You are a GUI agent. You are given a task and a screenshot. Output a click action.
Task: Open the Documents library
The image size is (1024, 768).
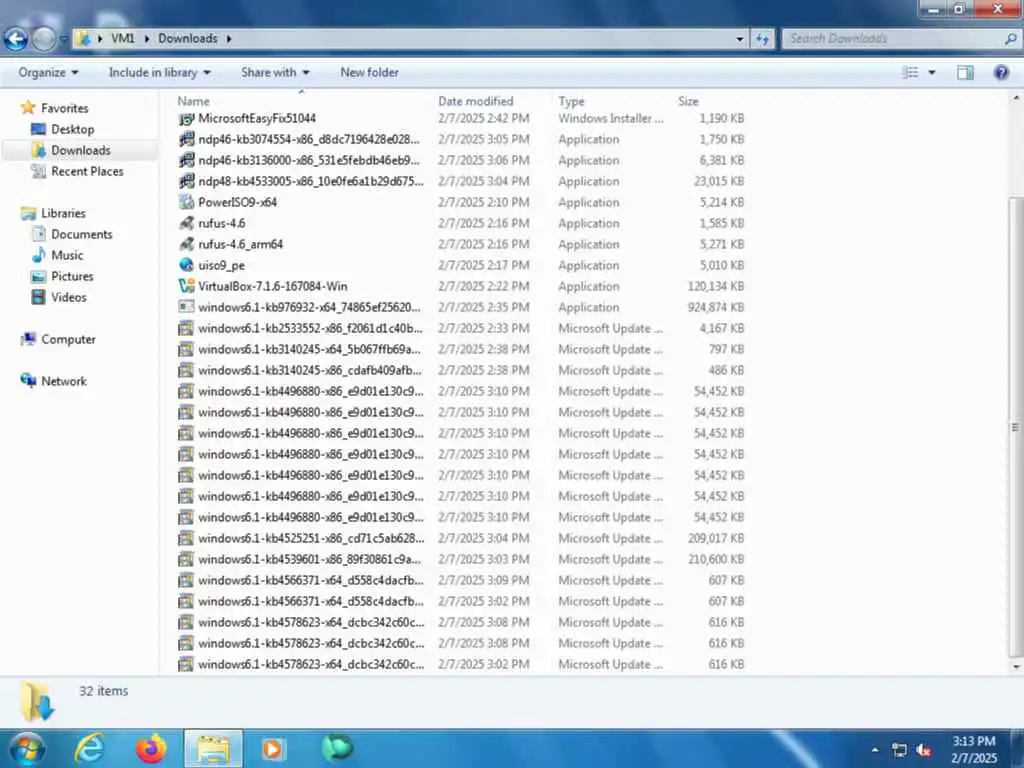(82, 234)
